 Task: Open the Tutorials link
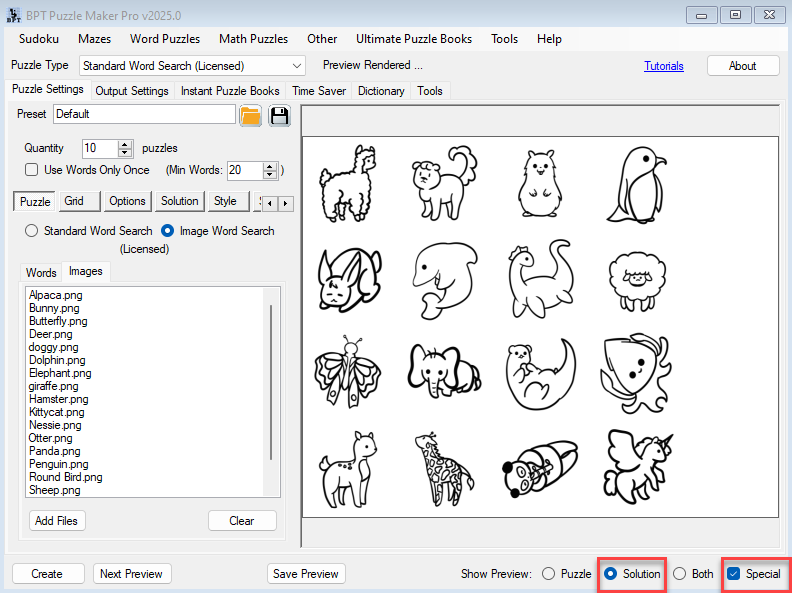point(664,66)
